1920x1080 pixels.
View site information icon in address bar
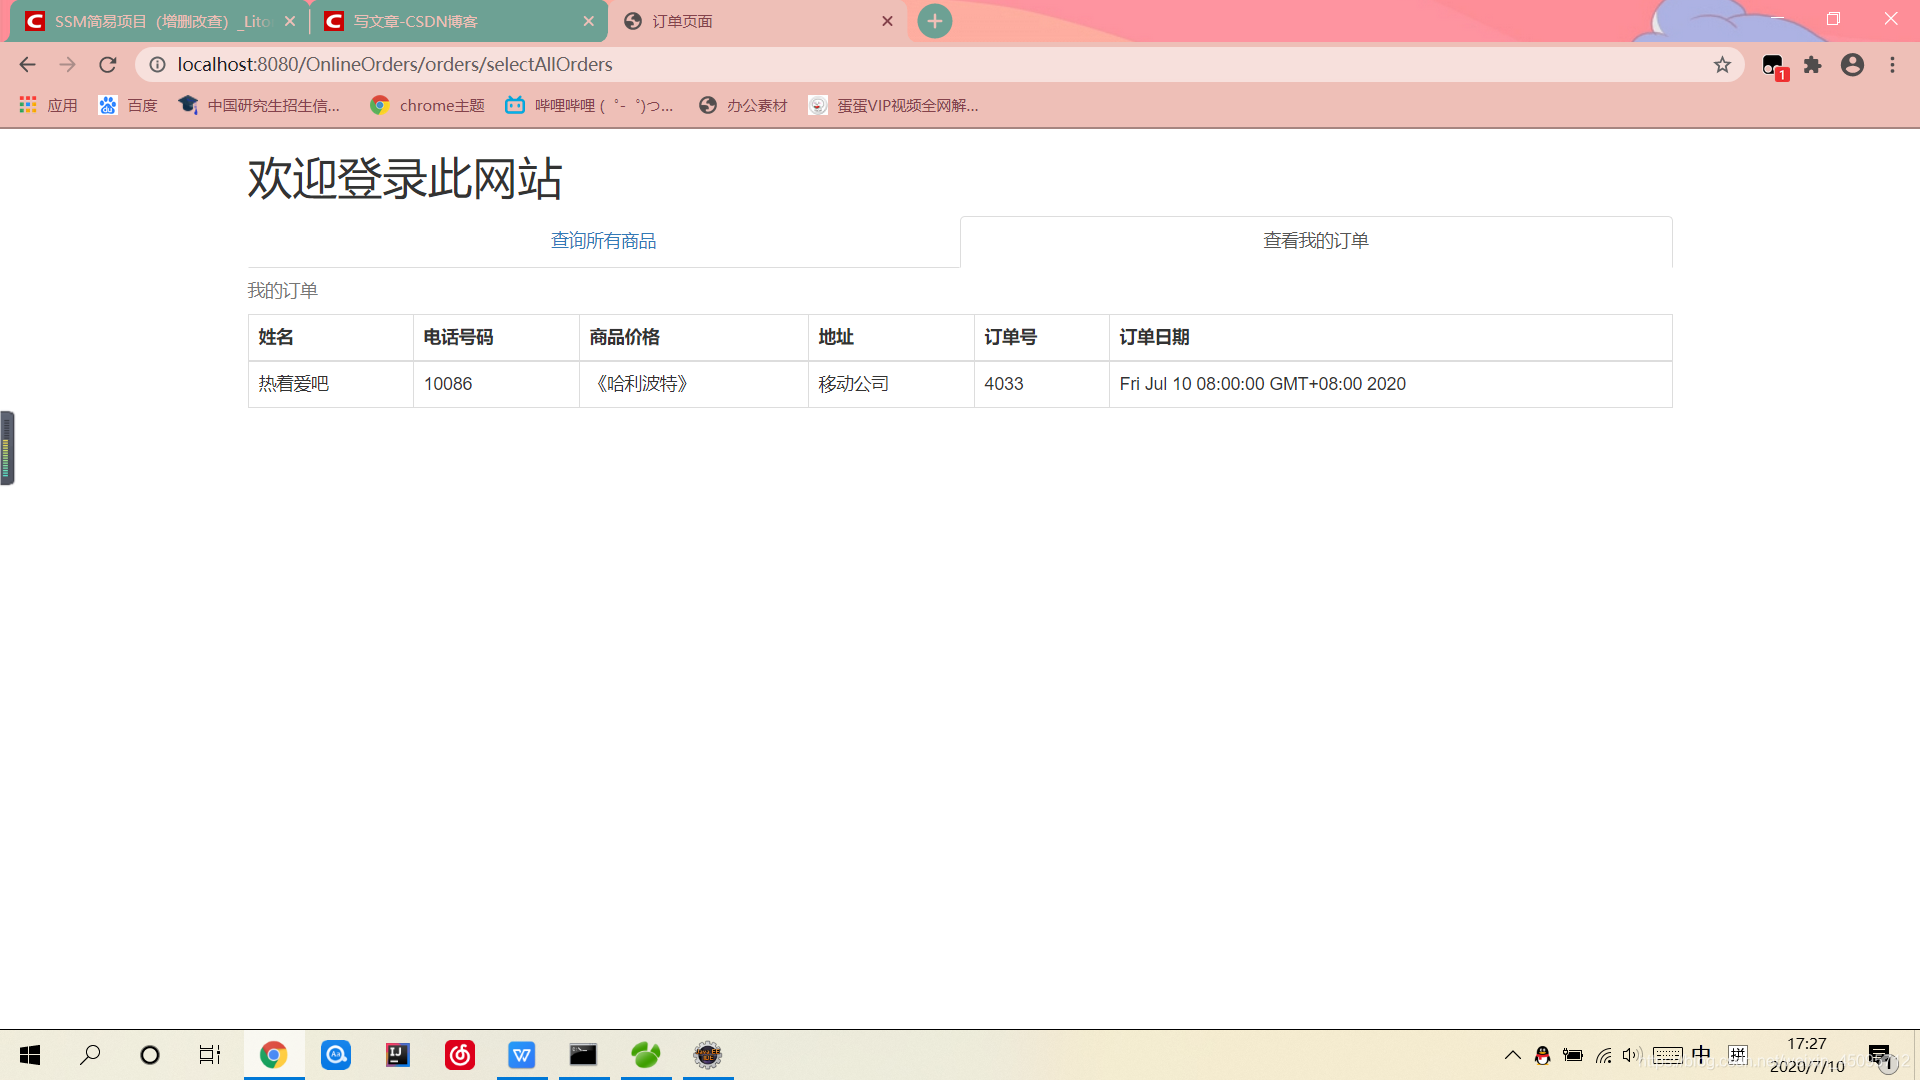click(x=157, y=65)
